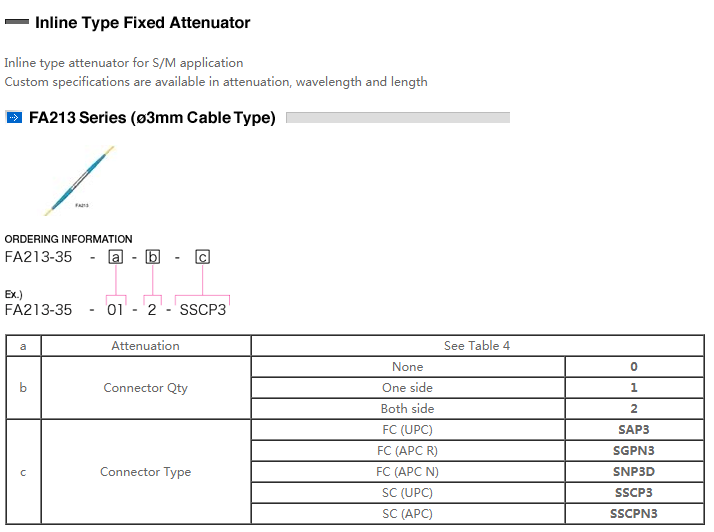Click the SGPN3 connector code
The height and width of the screenshot is (532, 714).
point(634,451)
